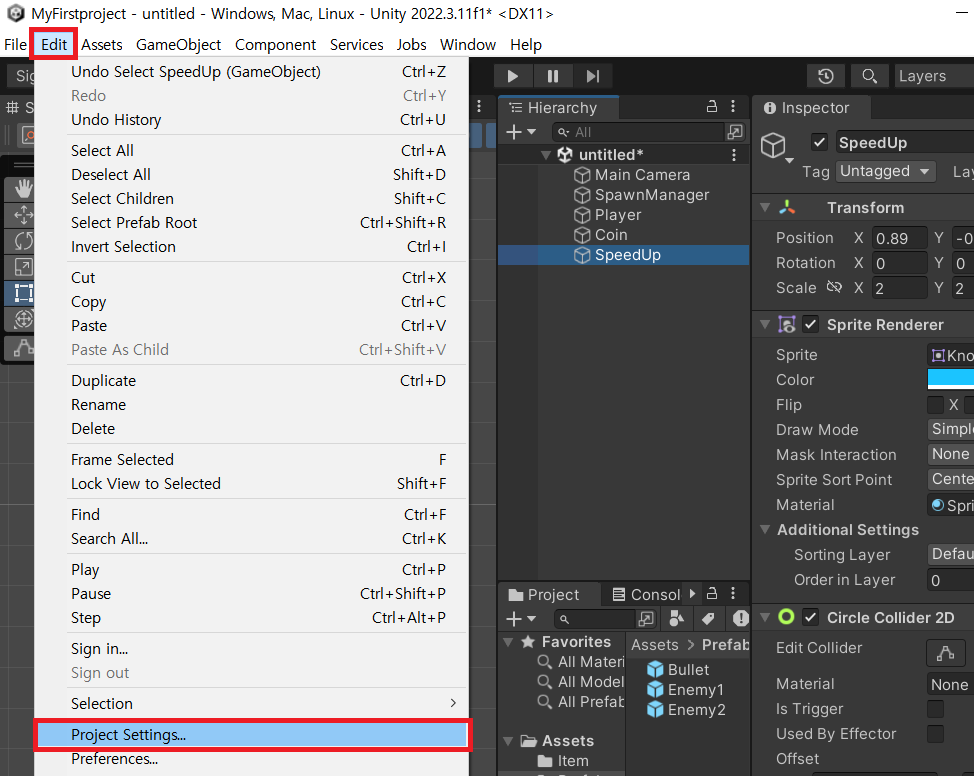The width and height of the screenshot is (974, 776).
Task: Collapse the Circle Collider 2D component
Action: (x=765, y=618)
